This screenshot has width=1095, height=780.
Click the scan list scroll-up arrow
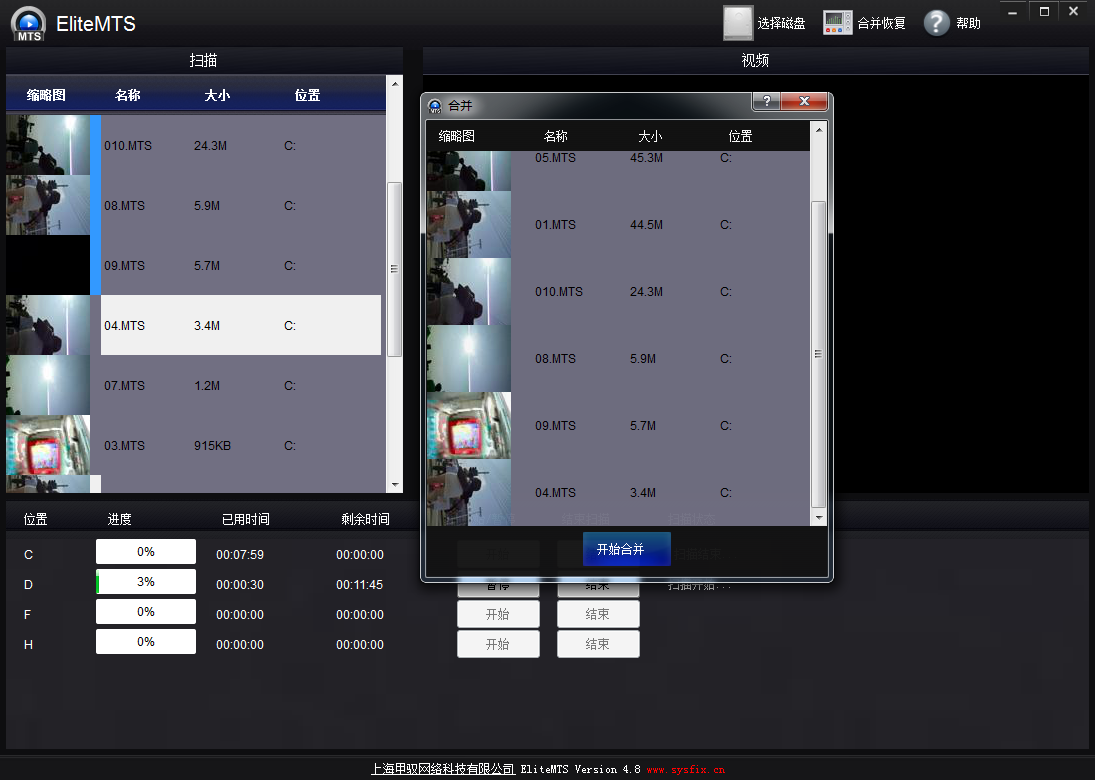[395, 84]
